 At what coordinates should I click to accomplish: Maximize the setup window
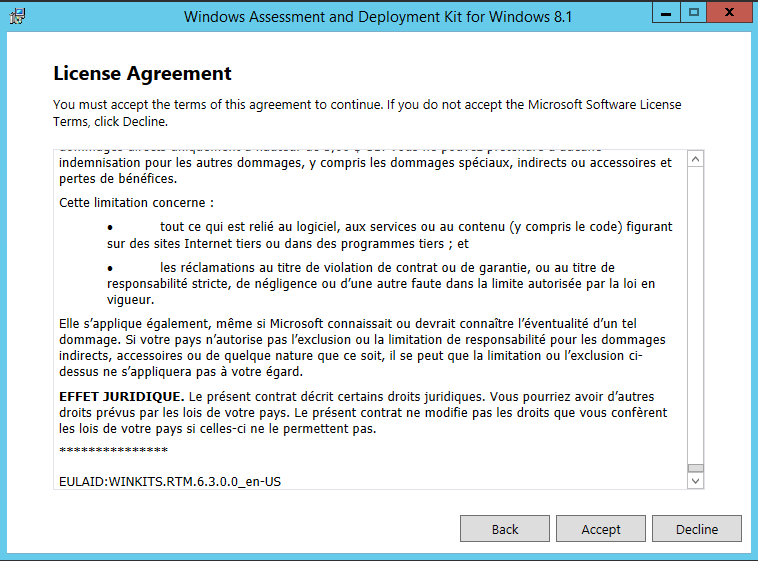(x=694, y=13)
